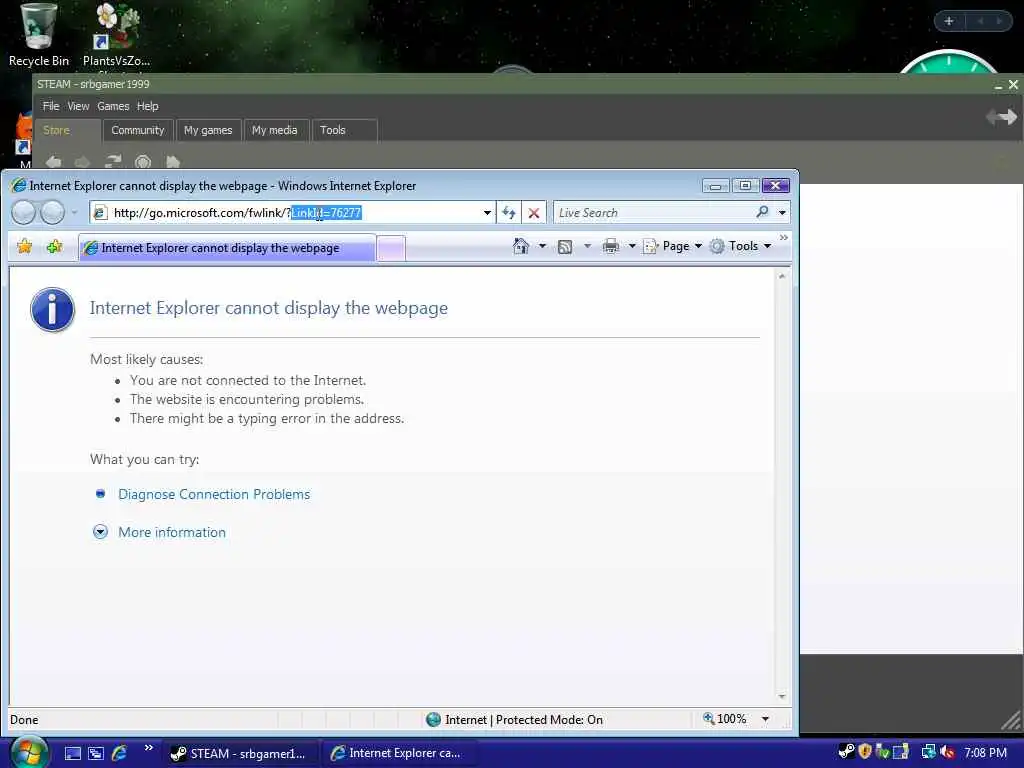
Task: Open the Print dropdown arrow
Action: coord(632,246)
